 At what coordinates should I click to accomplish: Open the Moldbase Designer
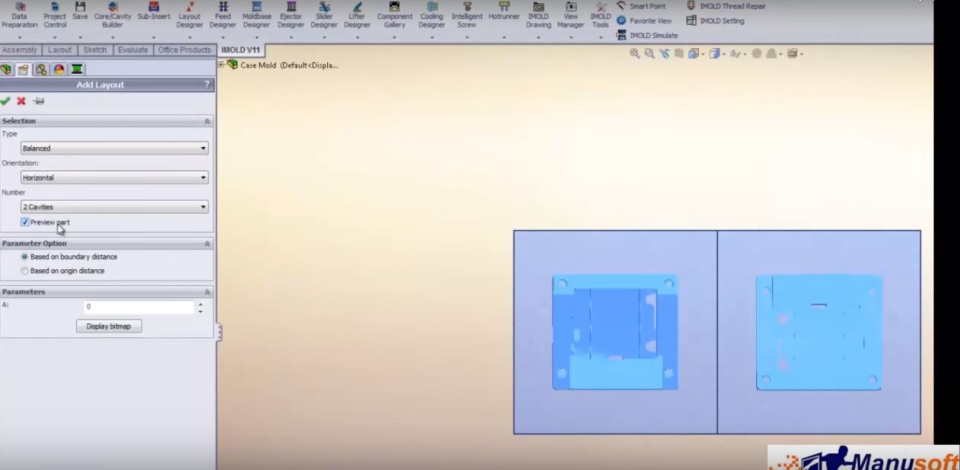click(257, 15)
